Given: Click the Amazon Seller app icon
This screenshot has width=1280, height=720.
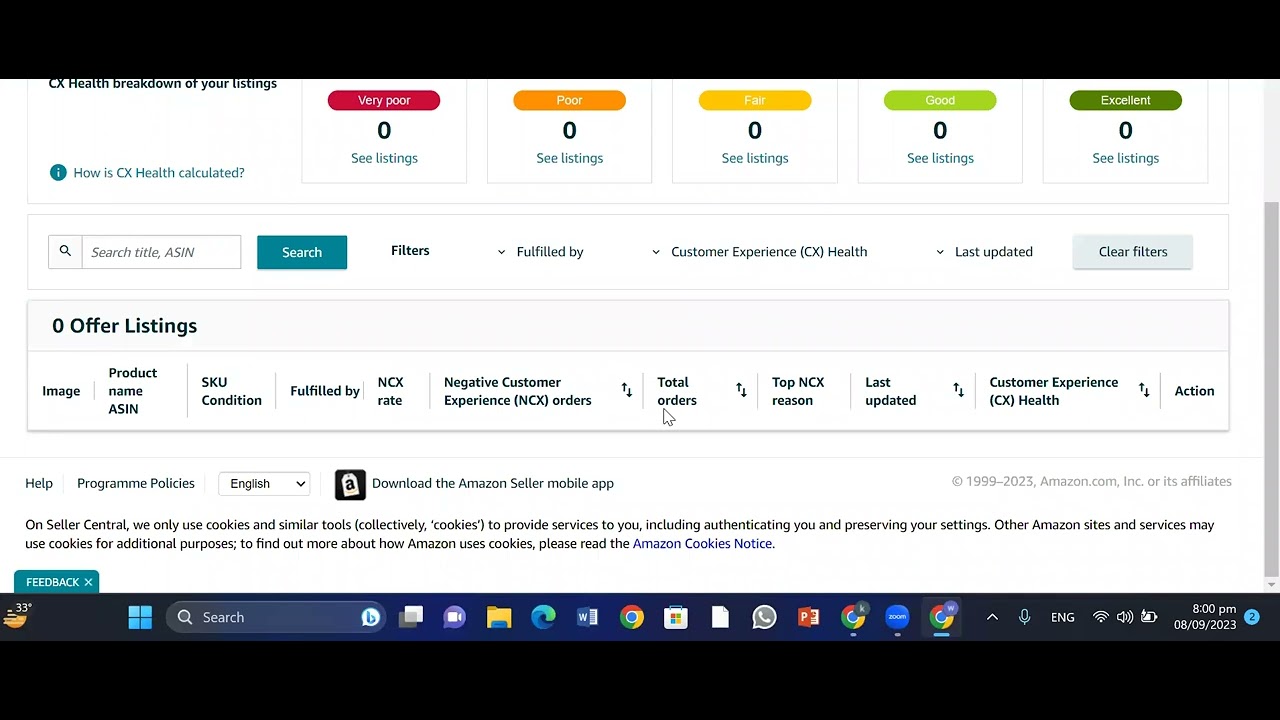Looking at the screenshot, I should pos(350,484).
